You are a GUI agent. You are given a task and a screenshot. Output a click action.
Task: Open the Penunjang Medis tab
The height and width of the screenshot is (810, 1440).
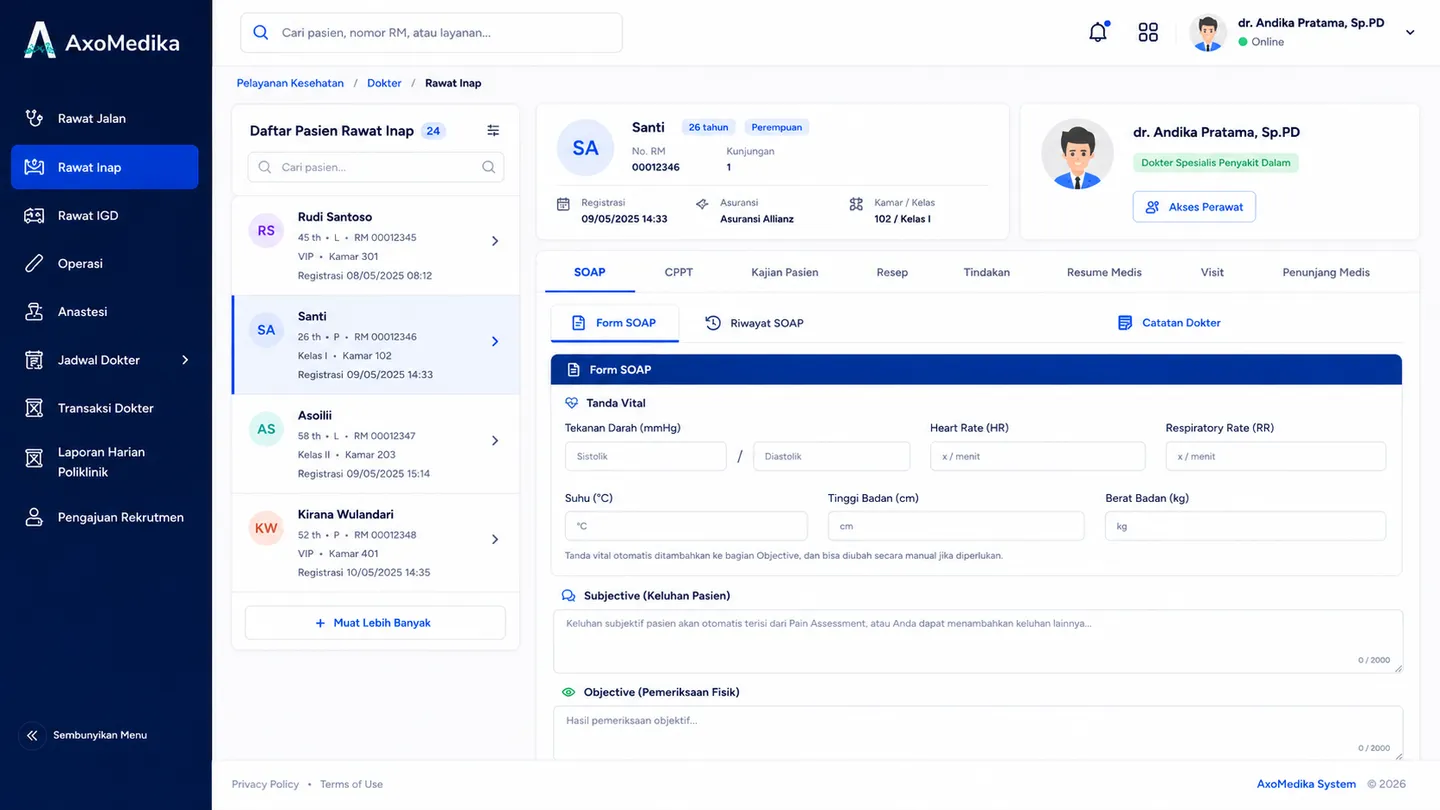(x=1326, y=272)
